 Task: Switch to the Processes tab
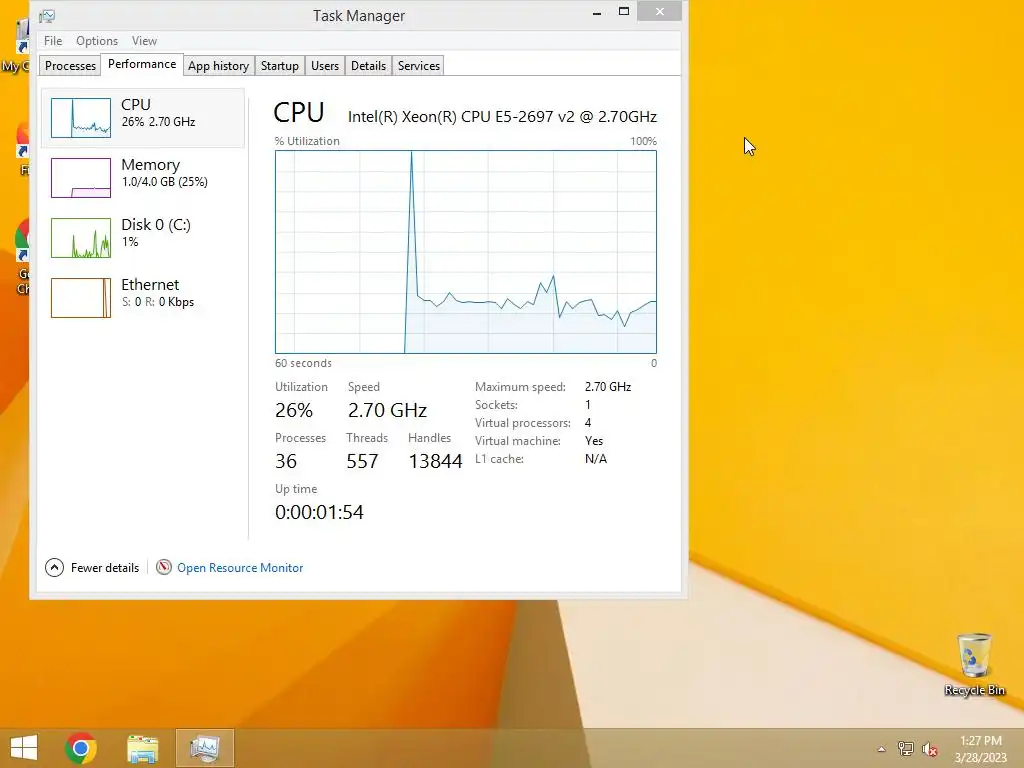70,66
